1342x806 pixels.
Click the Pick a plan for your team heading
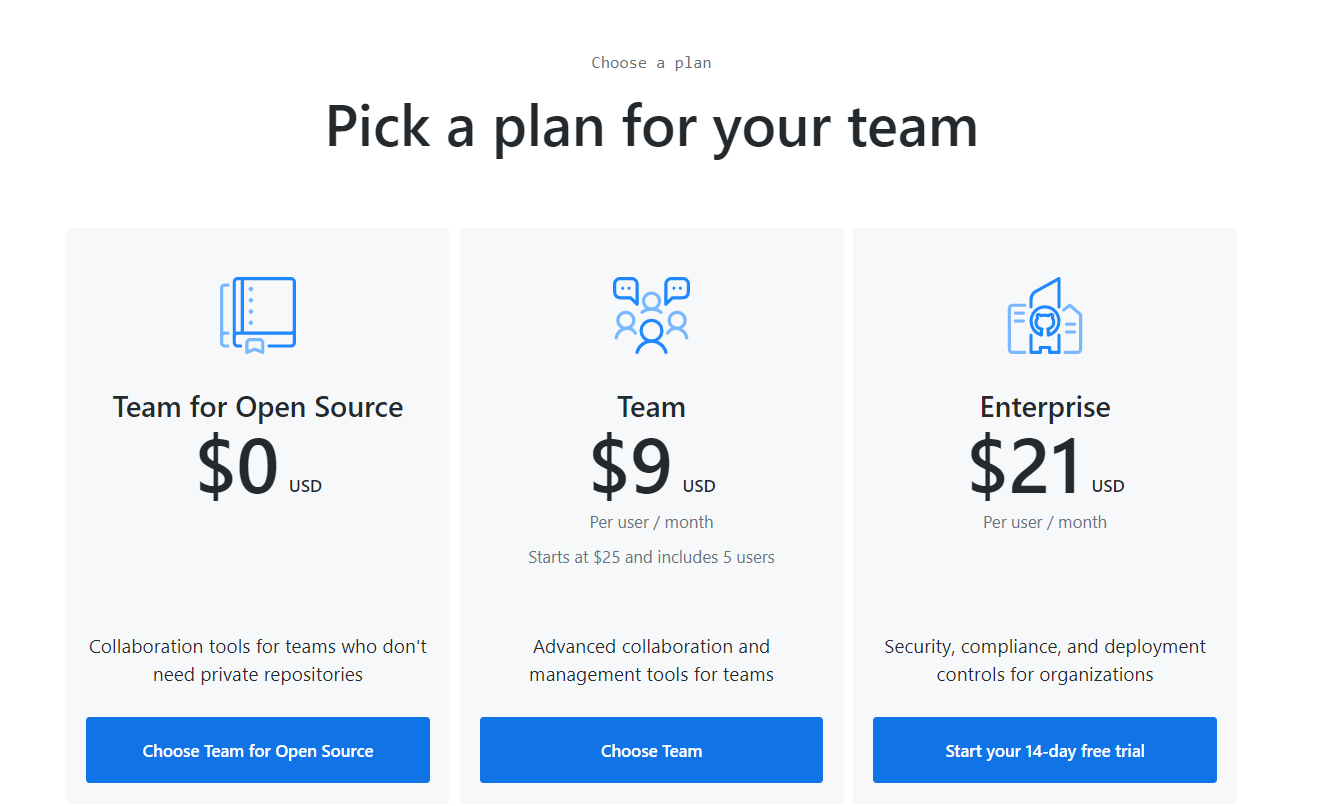pyautogui.click(x=651, y=127)
